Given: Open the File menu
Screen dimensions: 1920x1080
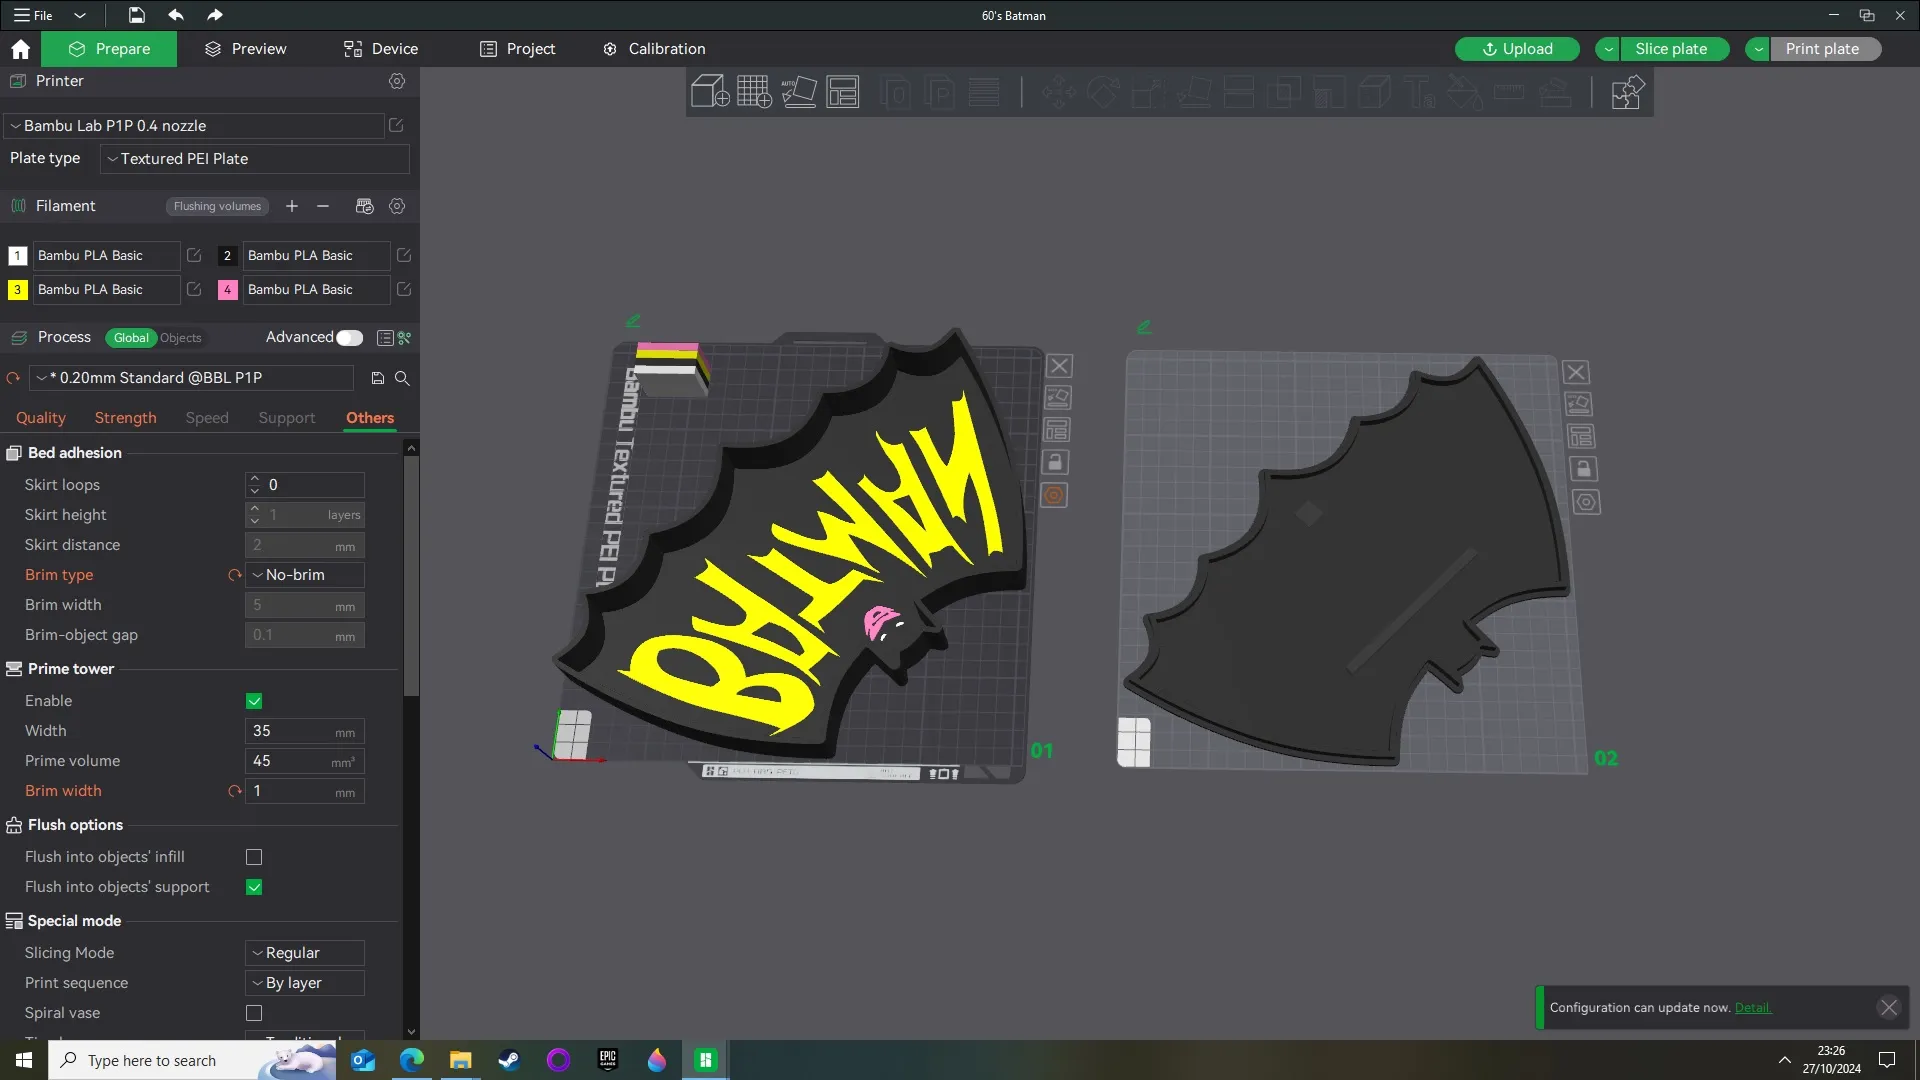Looking at the screenshot, I should (x=34, y=15).
